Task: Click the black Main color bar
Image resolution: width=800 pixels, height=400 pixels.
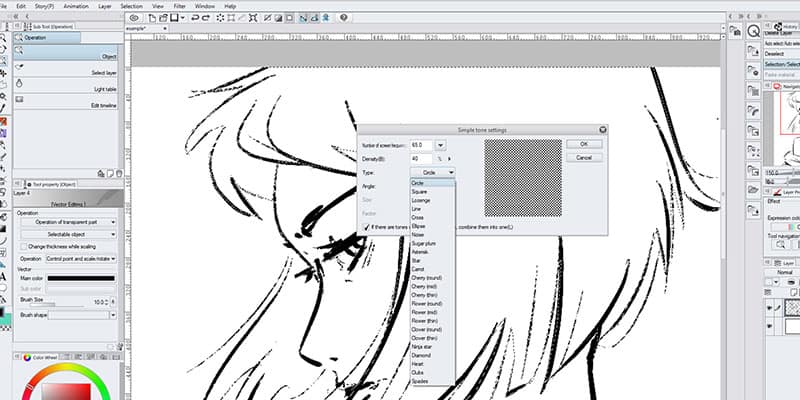Action: click(81, 279)
